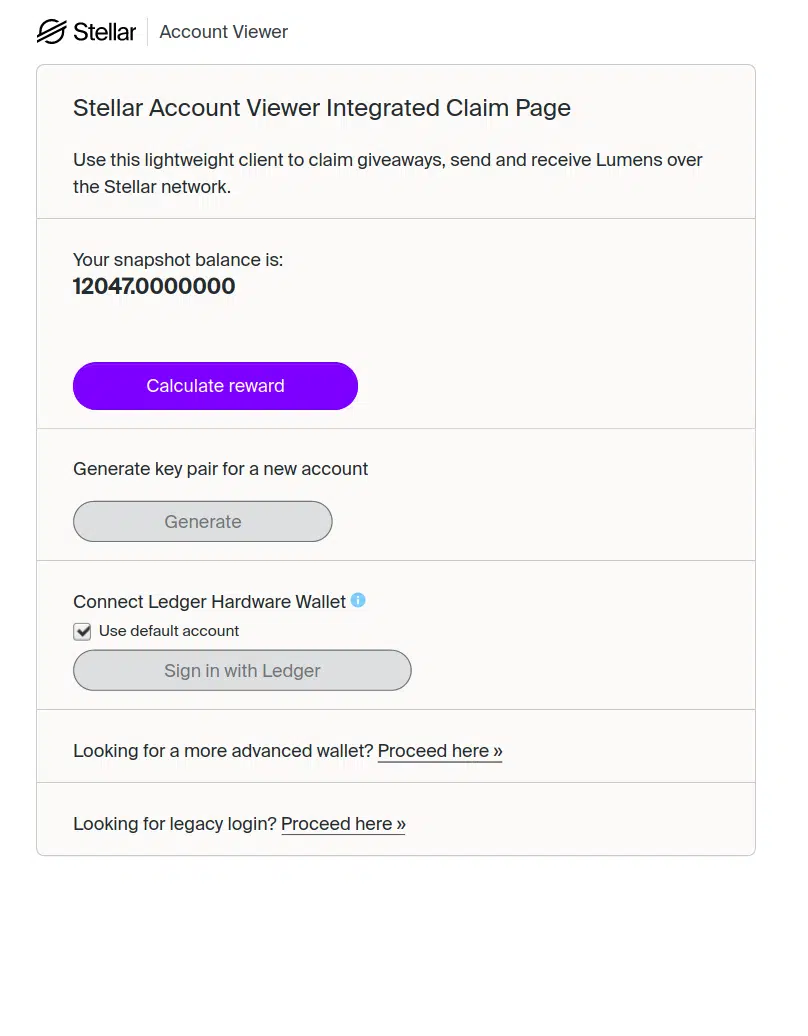This screenshot has height=1036, width=808.
Task: Click the Account Viewer header label
Action: (x=222, y=31)
